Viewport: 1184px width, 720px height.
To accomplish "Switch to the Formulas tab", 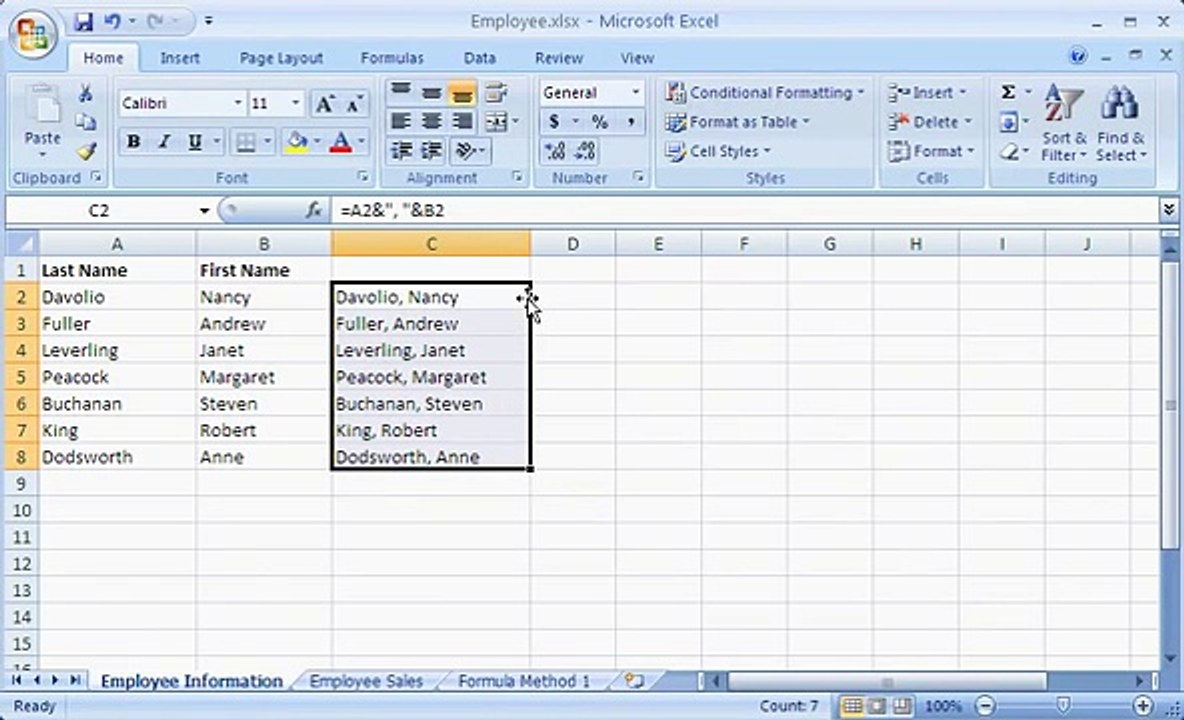I will [392, 58].
